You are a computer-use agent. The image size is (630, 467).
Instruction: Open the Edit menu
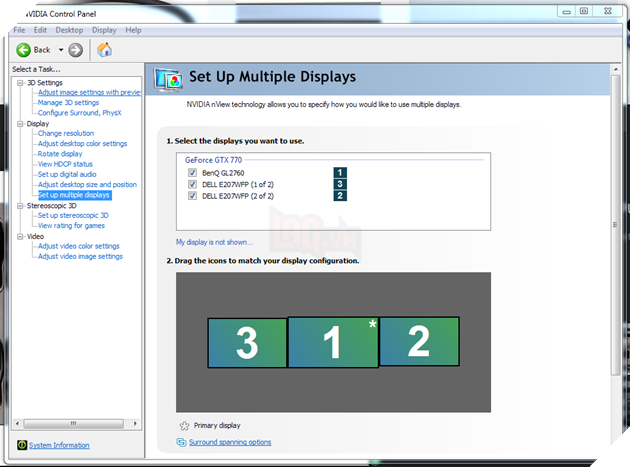(x=40, y=30)
